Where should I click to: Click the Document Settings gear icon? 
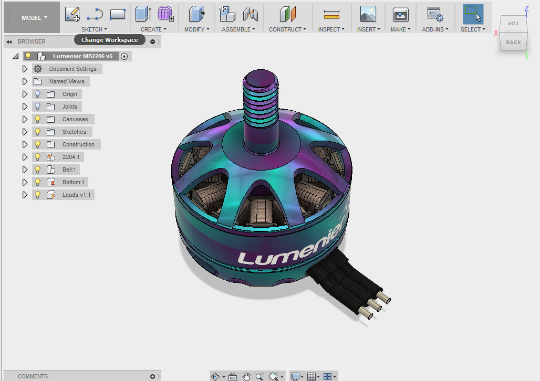pos(38,69)
